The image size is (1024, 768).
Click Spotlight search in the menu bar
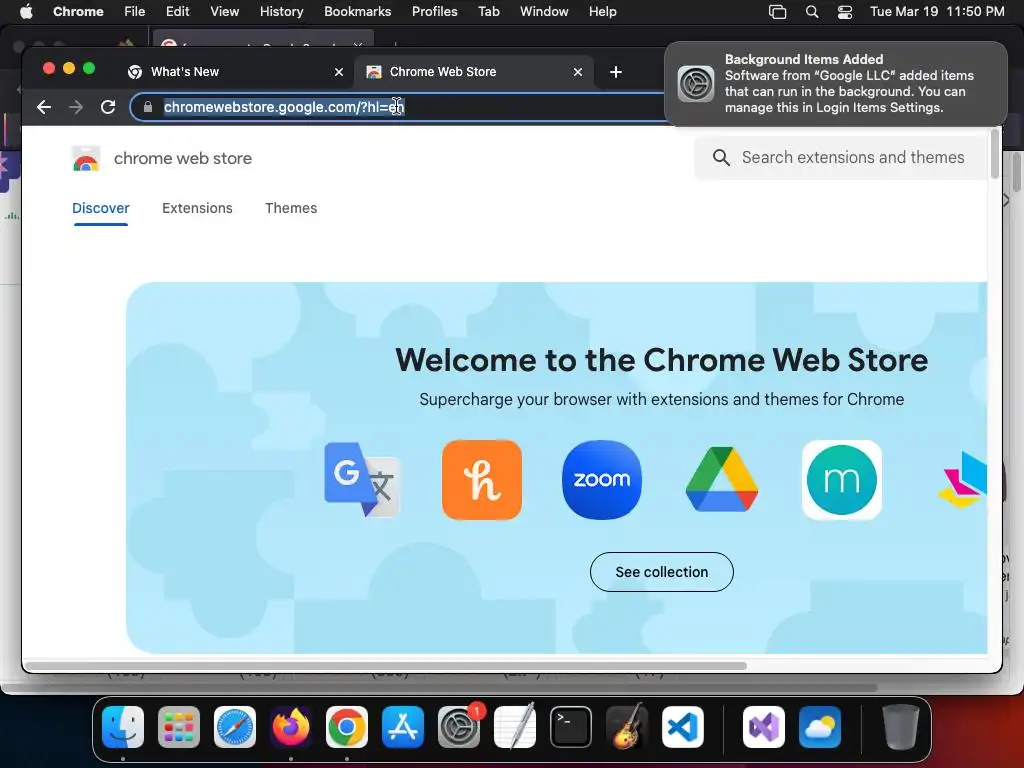(x=812, y=12)
